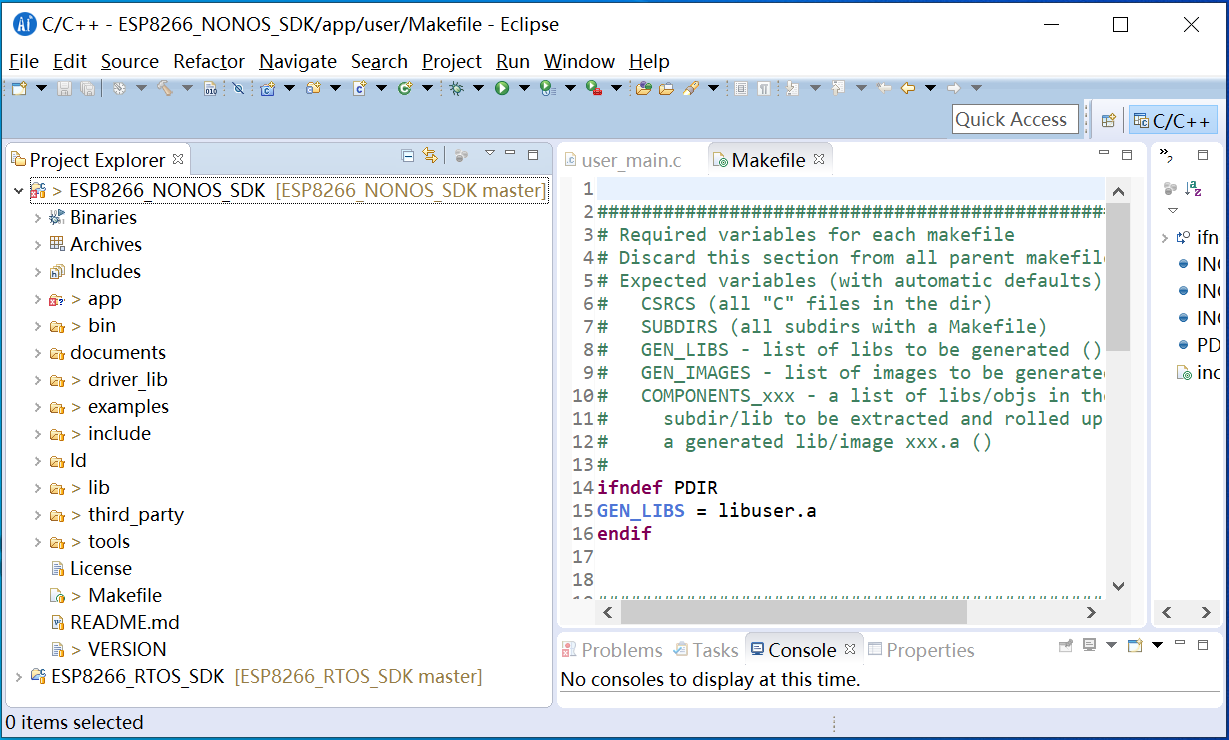Open the Navigate menu
This screenshot has width=1229, height=740.
coord(298,61)
